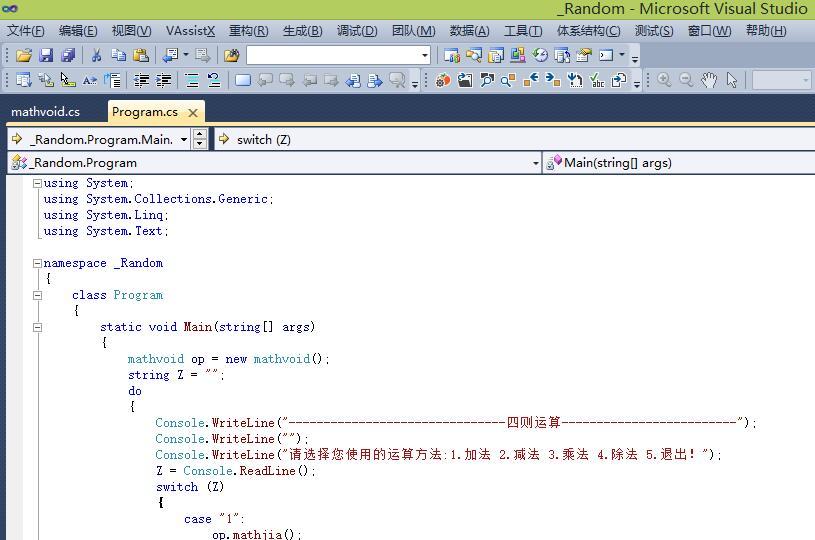This screenshot has width=815, height=540.
Task: Cut the selection with the scissors icon
Action: coord(96,55)
